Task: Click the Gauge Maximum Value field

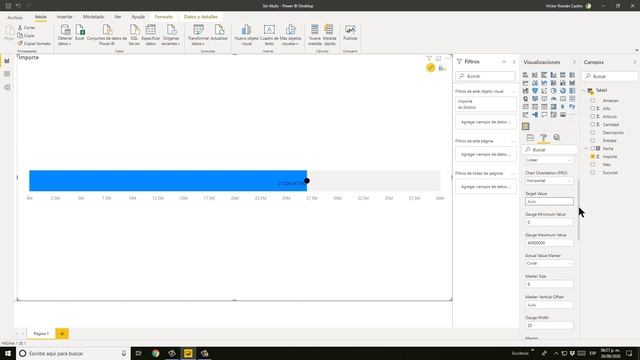Action: pyautogui.click(x=549, y=243)
